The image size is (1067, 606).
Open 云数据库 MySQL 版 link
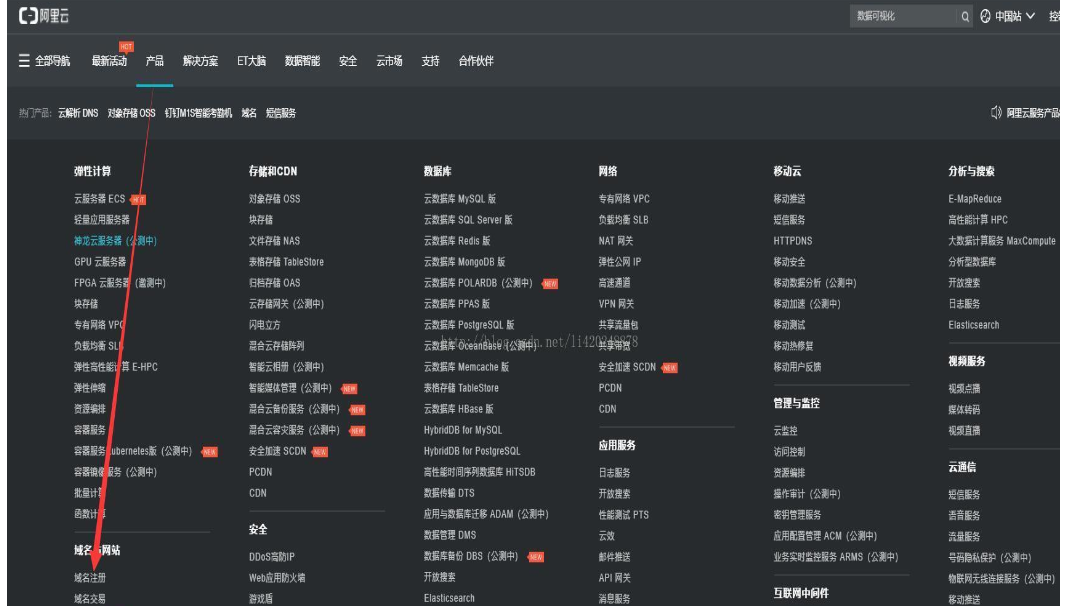click(x=460, y=199)
